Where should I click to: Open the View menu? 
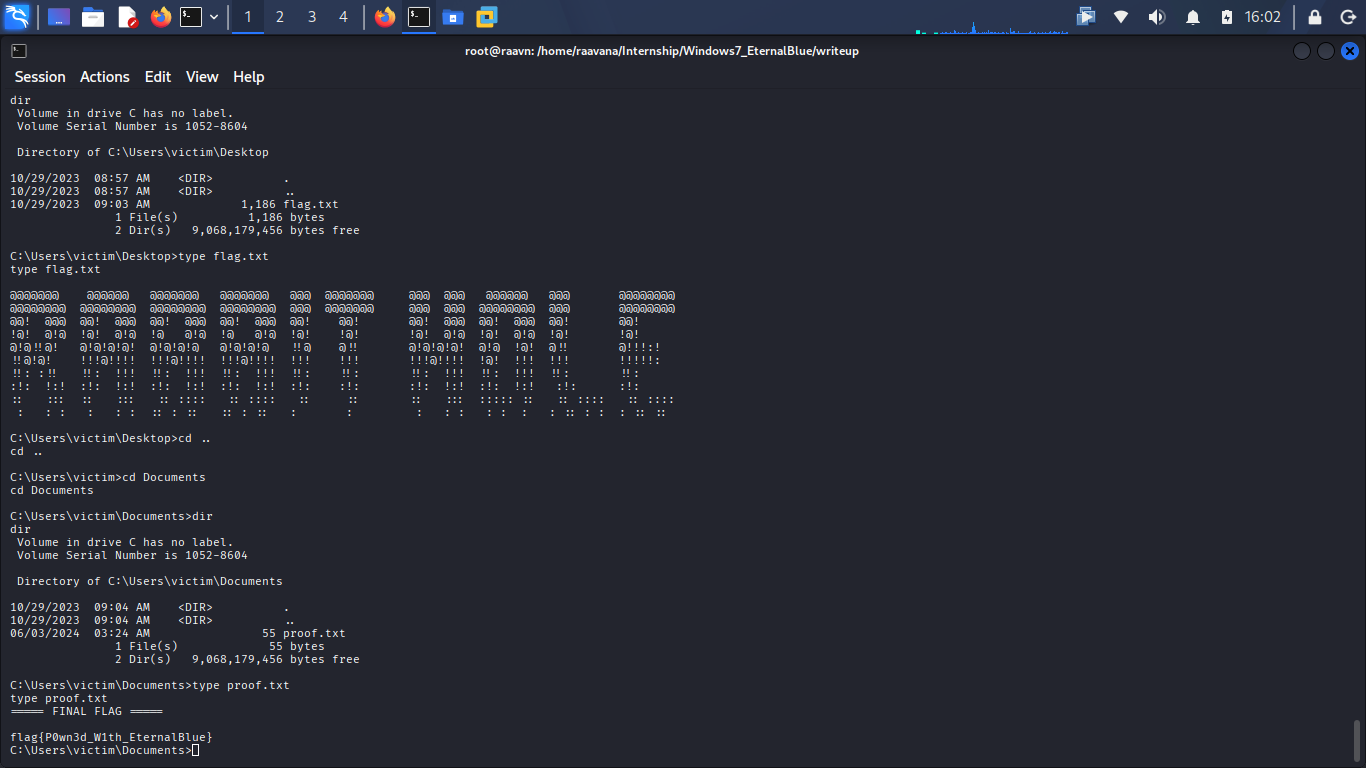point(202,77)
